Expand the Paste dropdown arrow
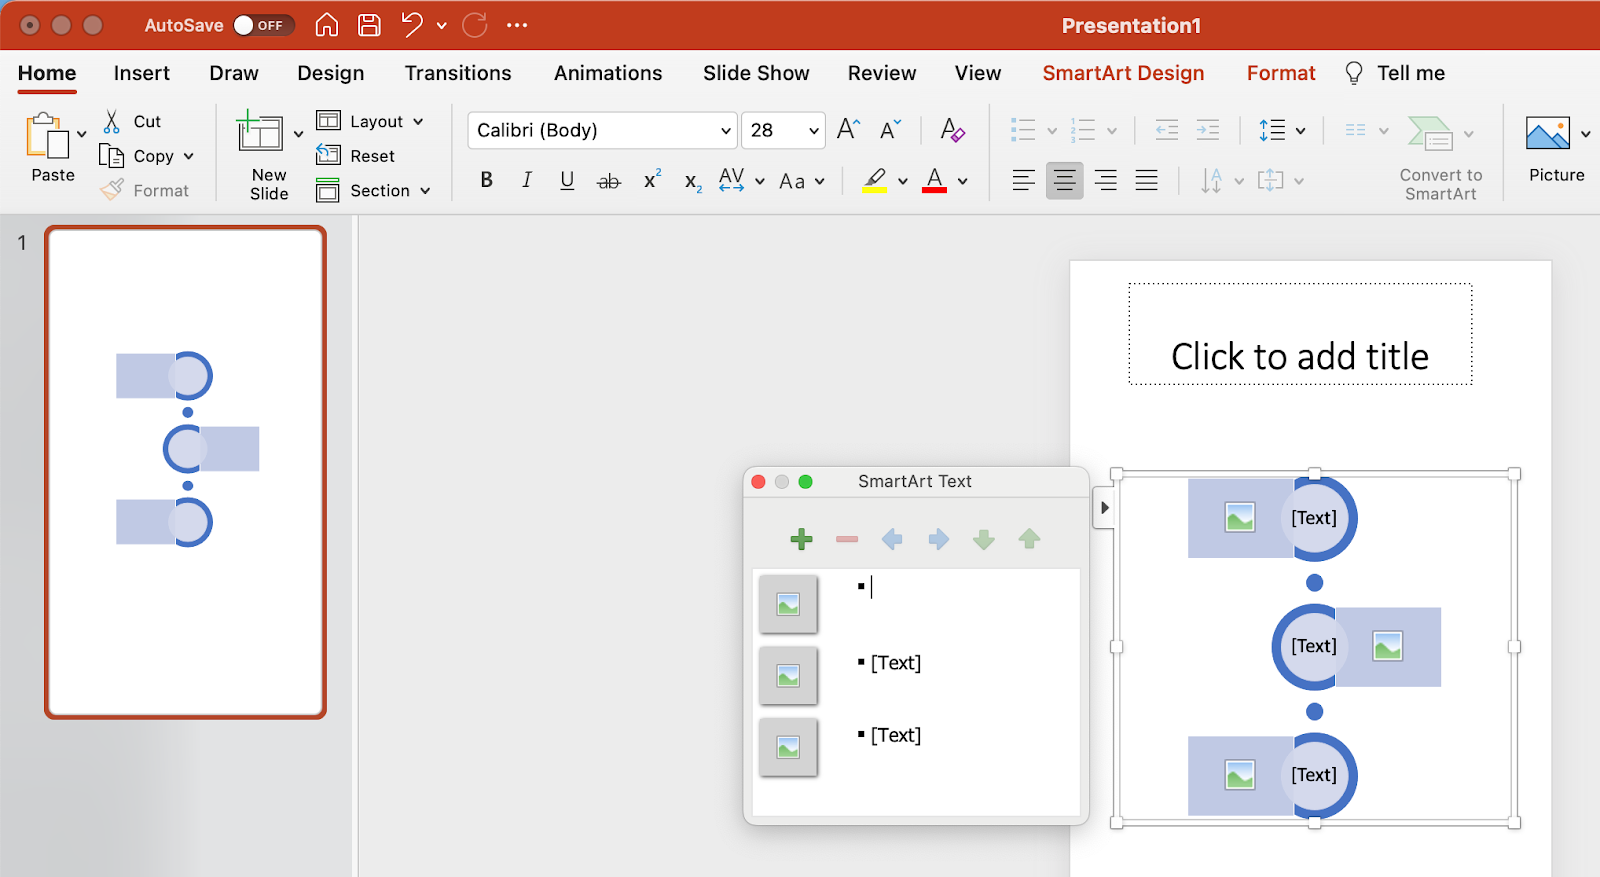 point(82,133)
